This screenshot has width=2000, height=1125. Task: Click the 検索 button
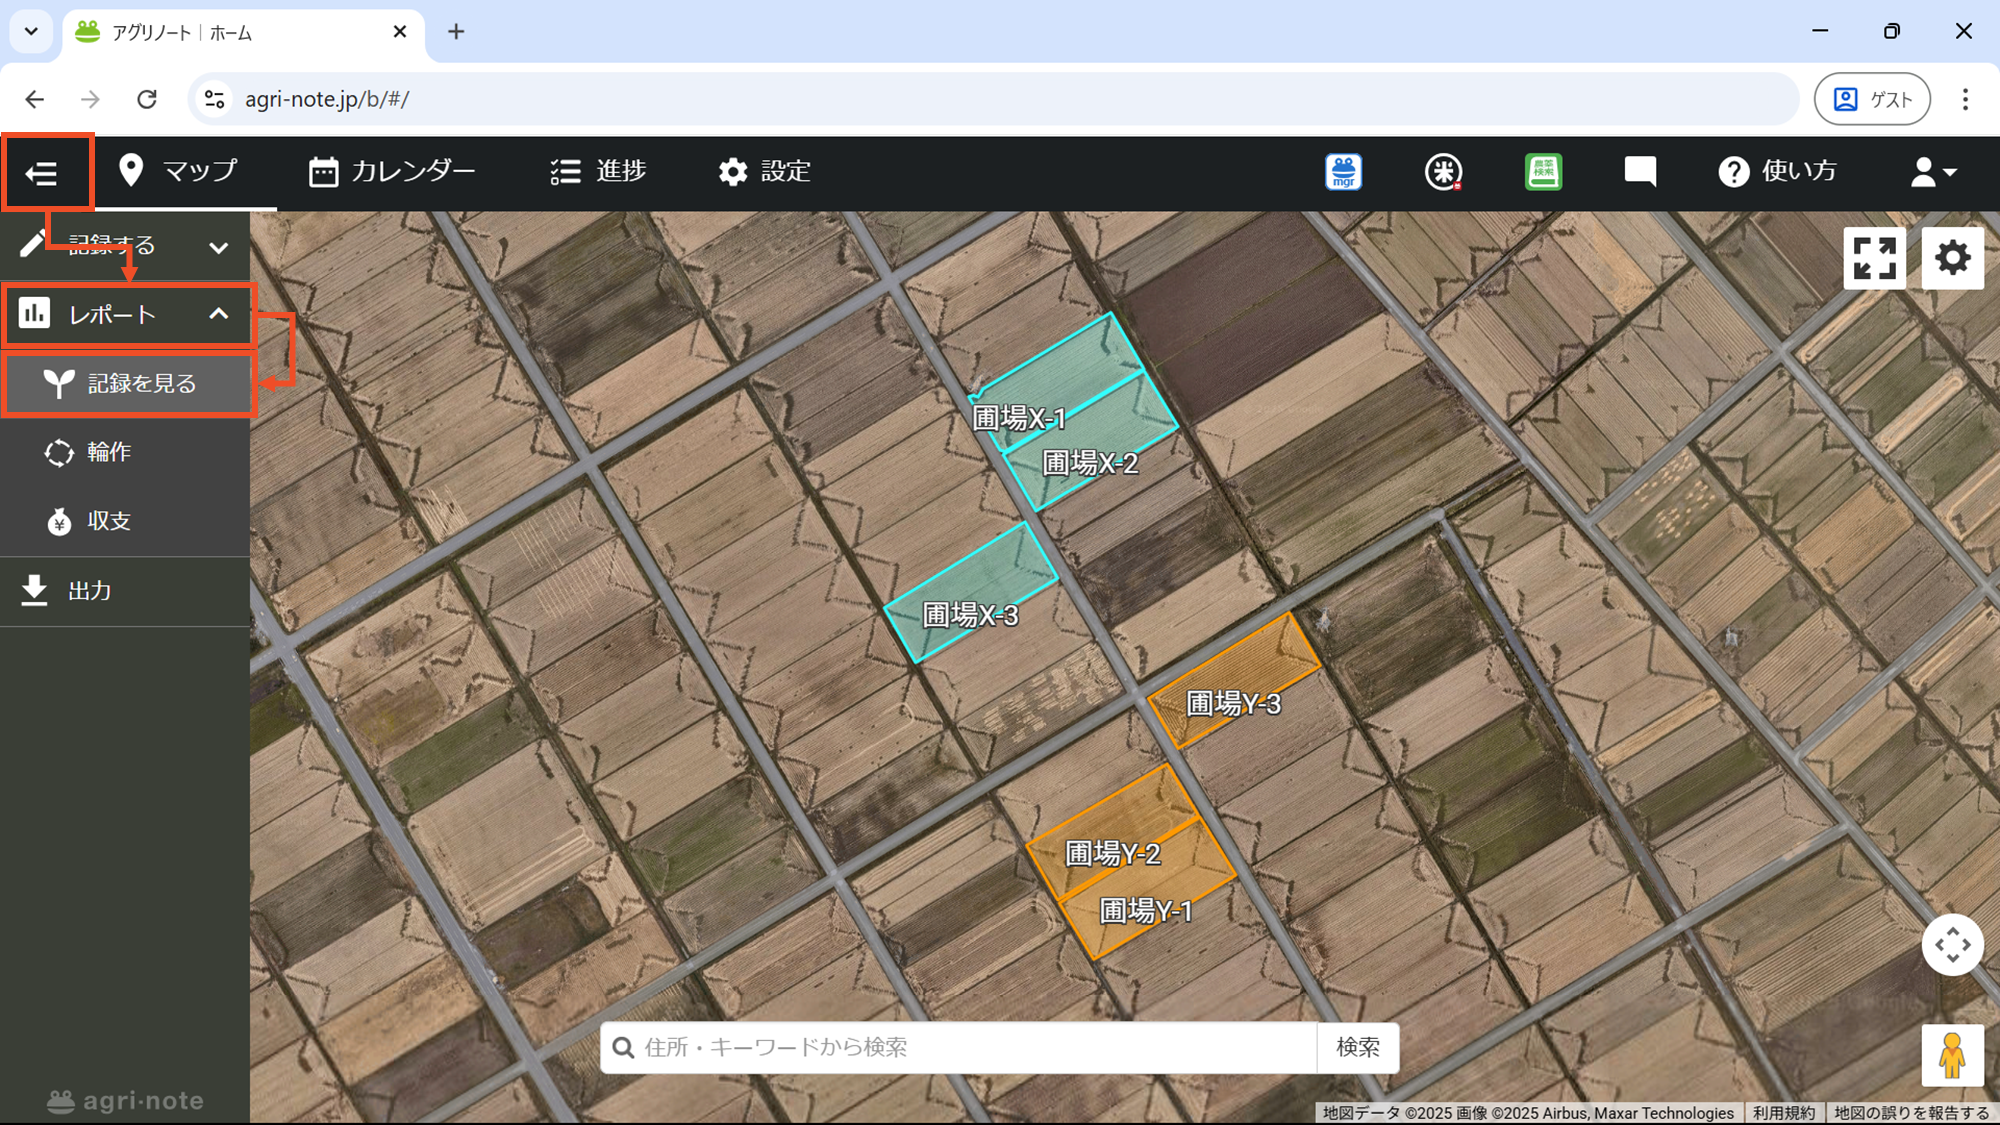[1357, 1047]
